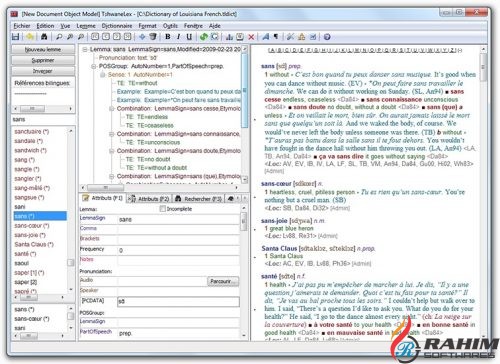This screenshot has width=500, height=364.
Task: Click the boxed right-arrow navigation icon
Action: pyautogui.click(x=117, y=37)
